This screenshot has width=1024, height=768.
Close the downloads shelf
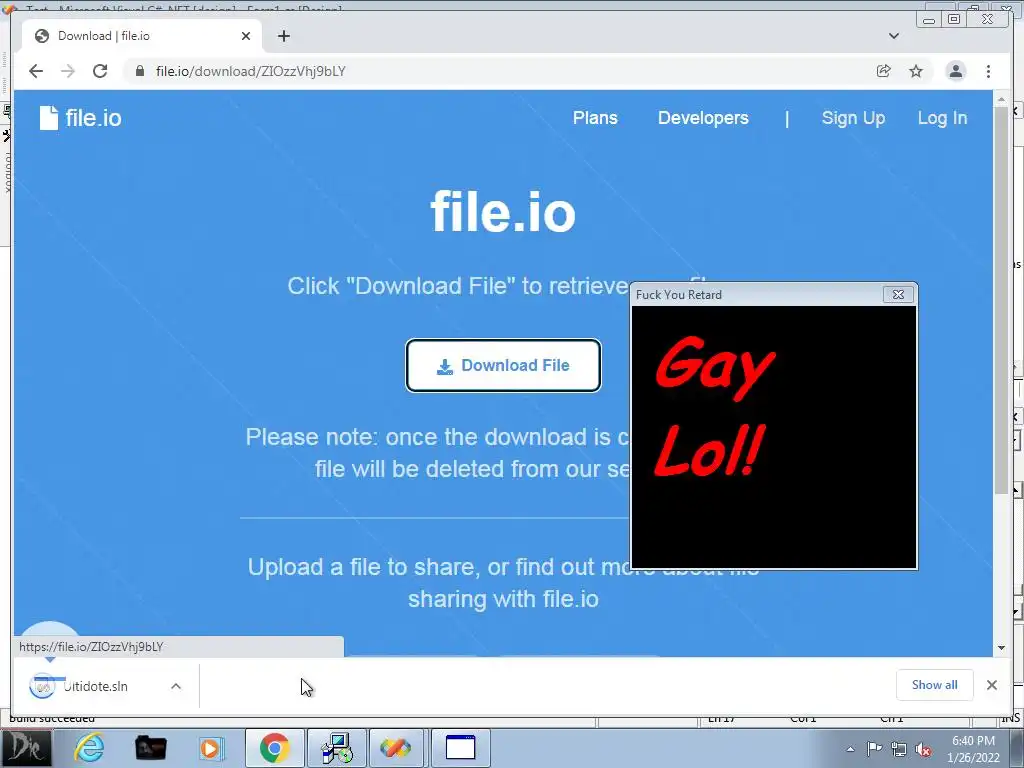[x=991, y=685]
